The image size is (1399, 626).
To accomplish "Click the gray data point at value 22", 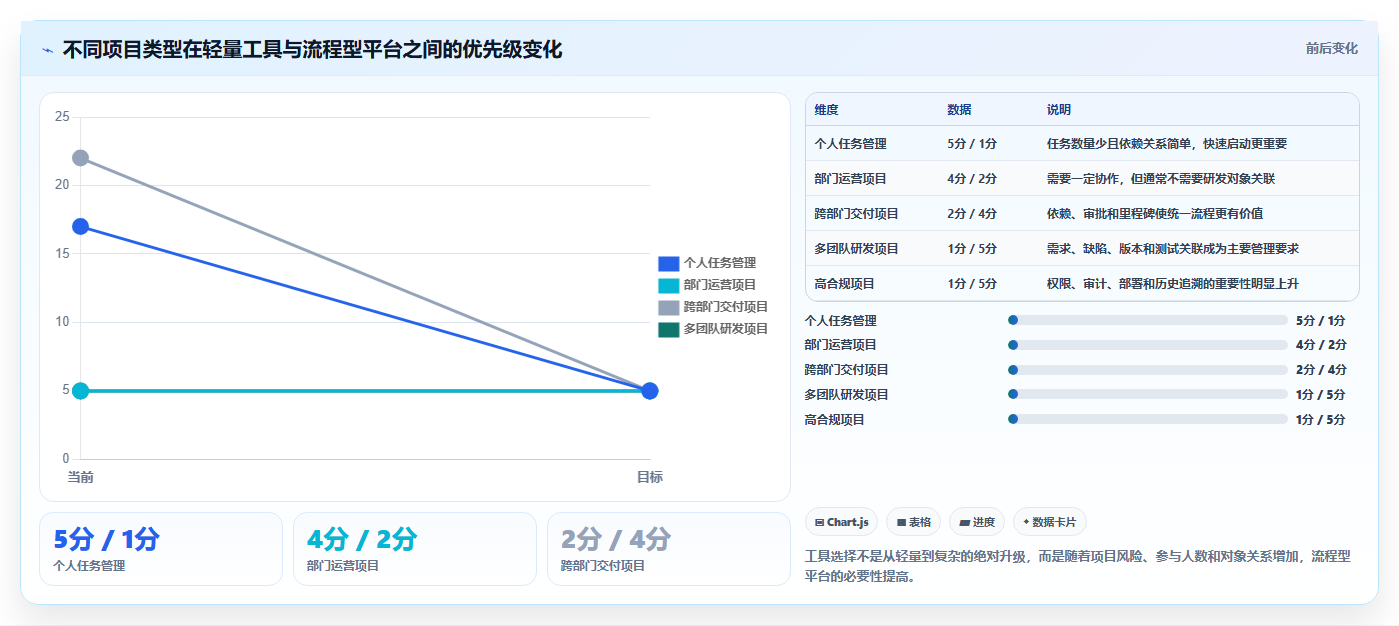I will tap(81, 158).
